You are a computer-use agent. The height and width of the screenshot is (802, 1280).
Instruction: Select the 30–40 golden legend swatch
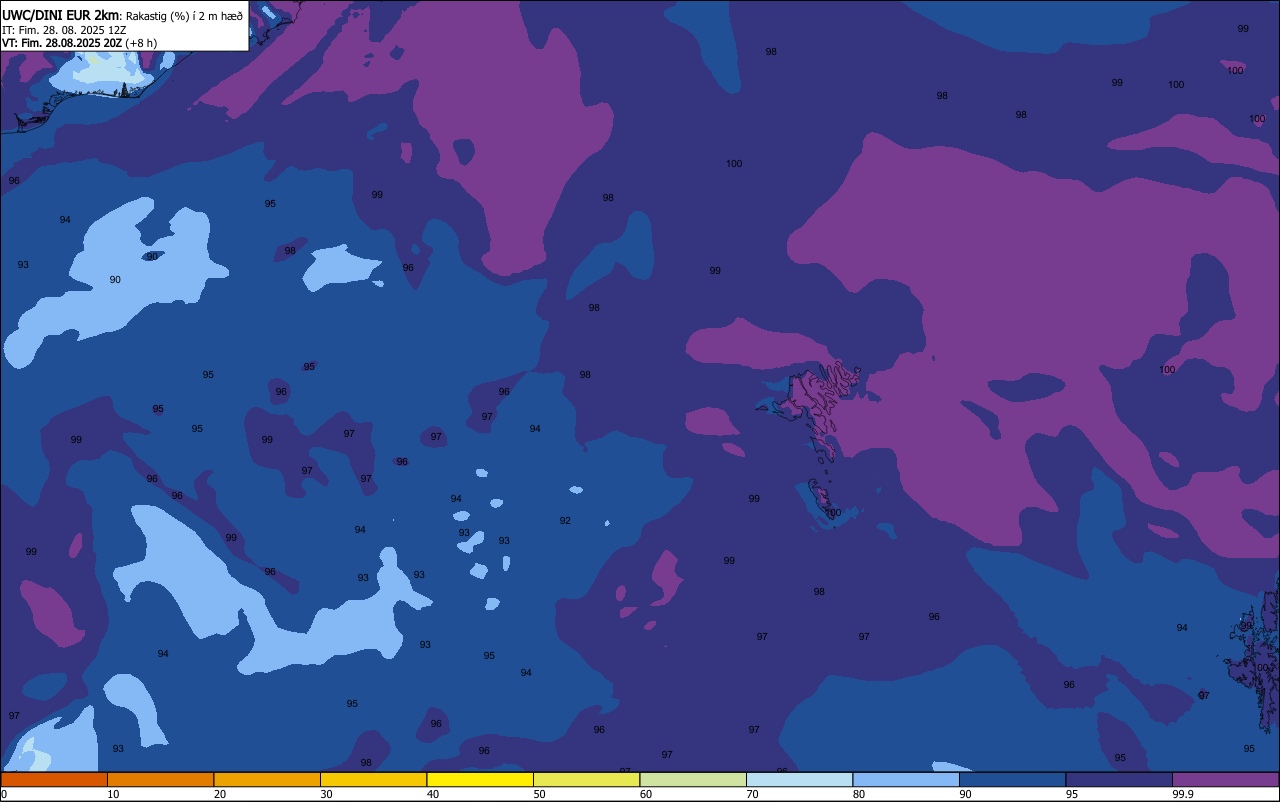[x=373, y=779]
